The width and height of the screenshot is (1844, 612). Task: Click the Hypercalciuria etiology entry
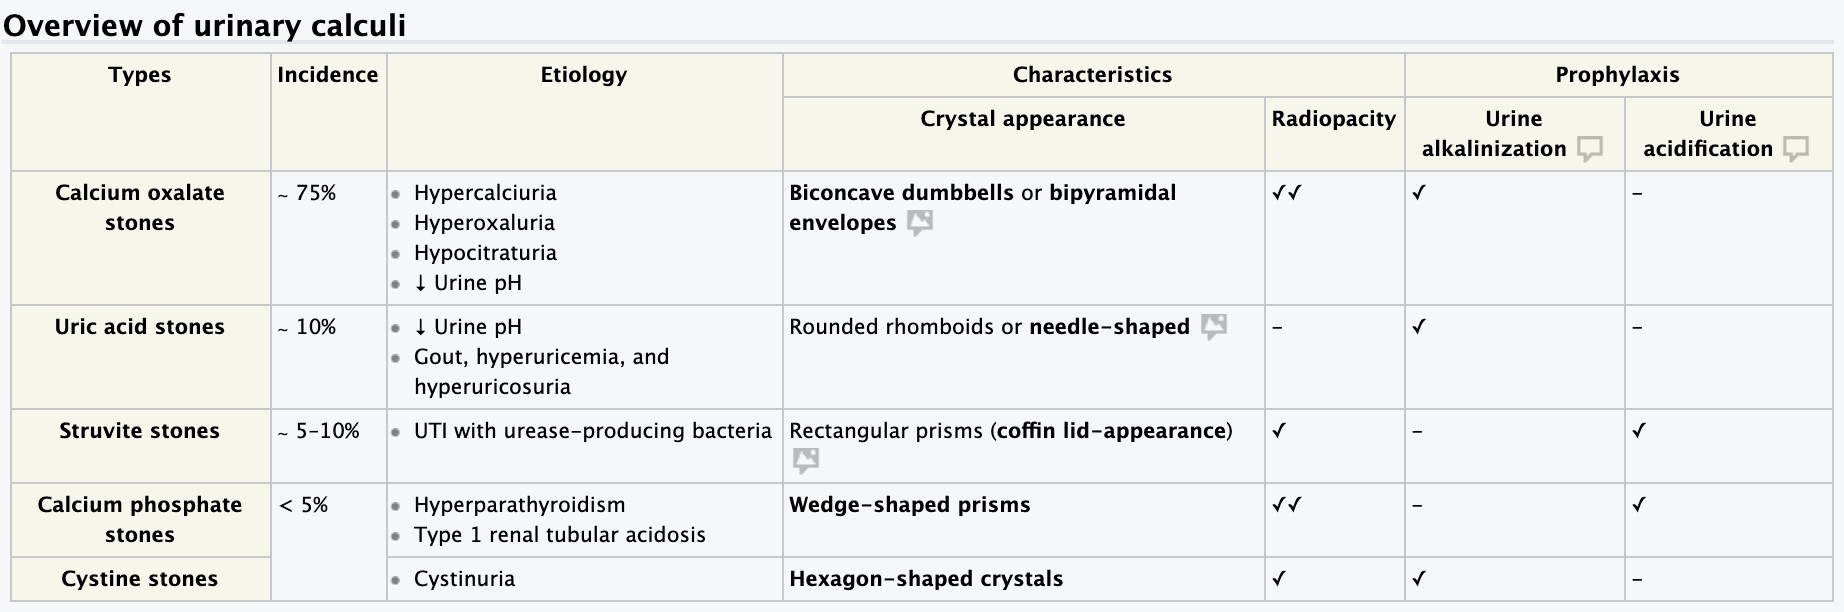pyautogui.click(x=485, y=193)
